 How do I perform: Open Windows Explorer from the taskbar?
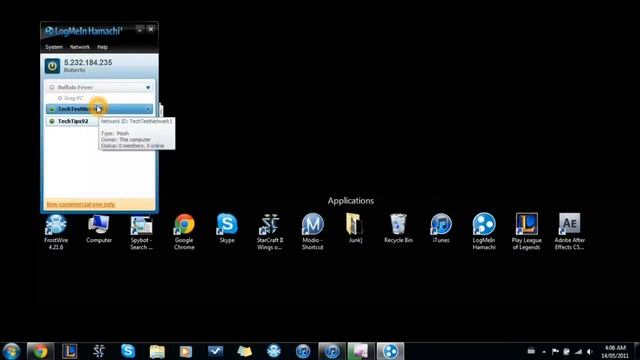[157, 351]
